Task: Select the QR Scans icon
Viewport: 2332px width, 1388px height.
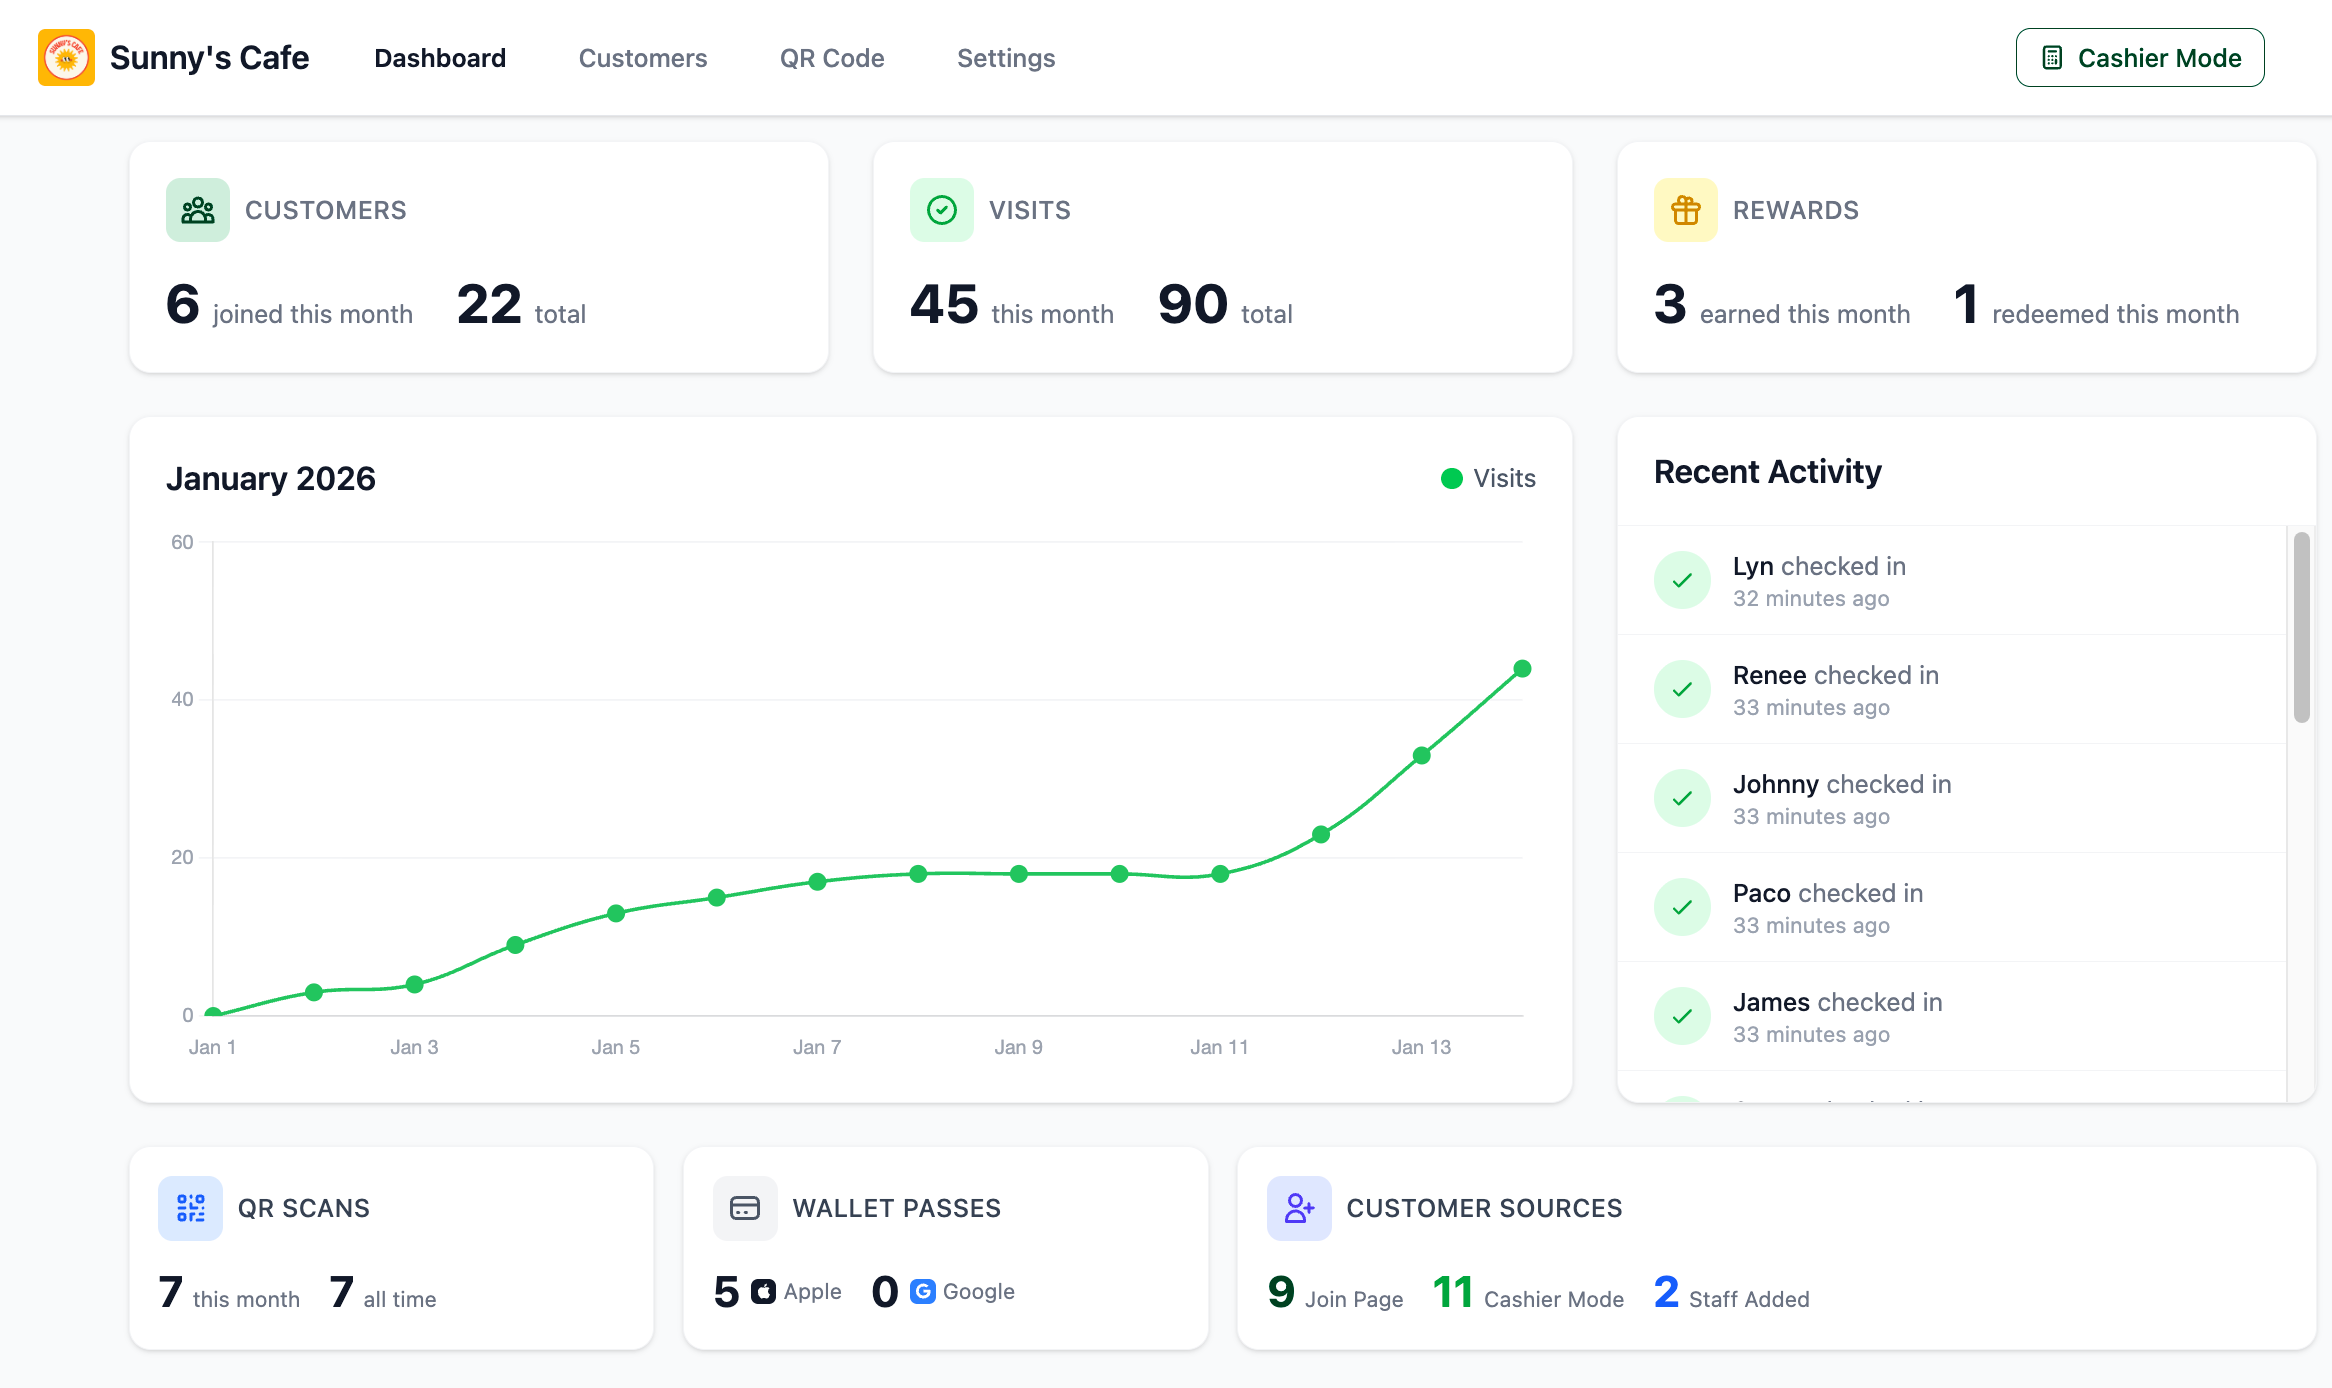Action: (190, 1208)
